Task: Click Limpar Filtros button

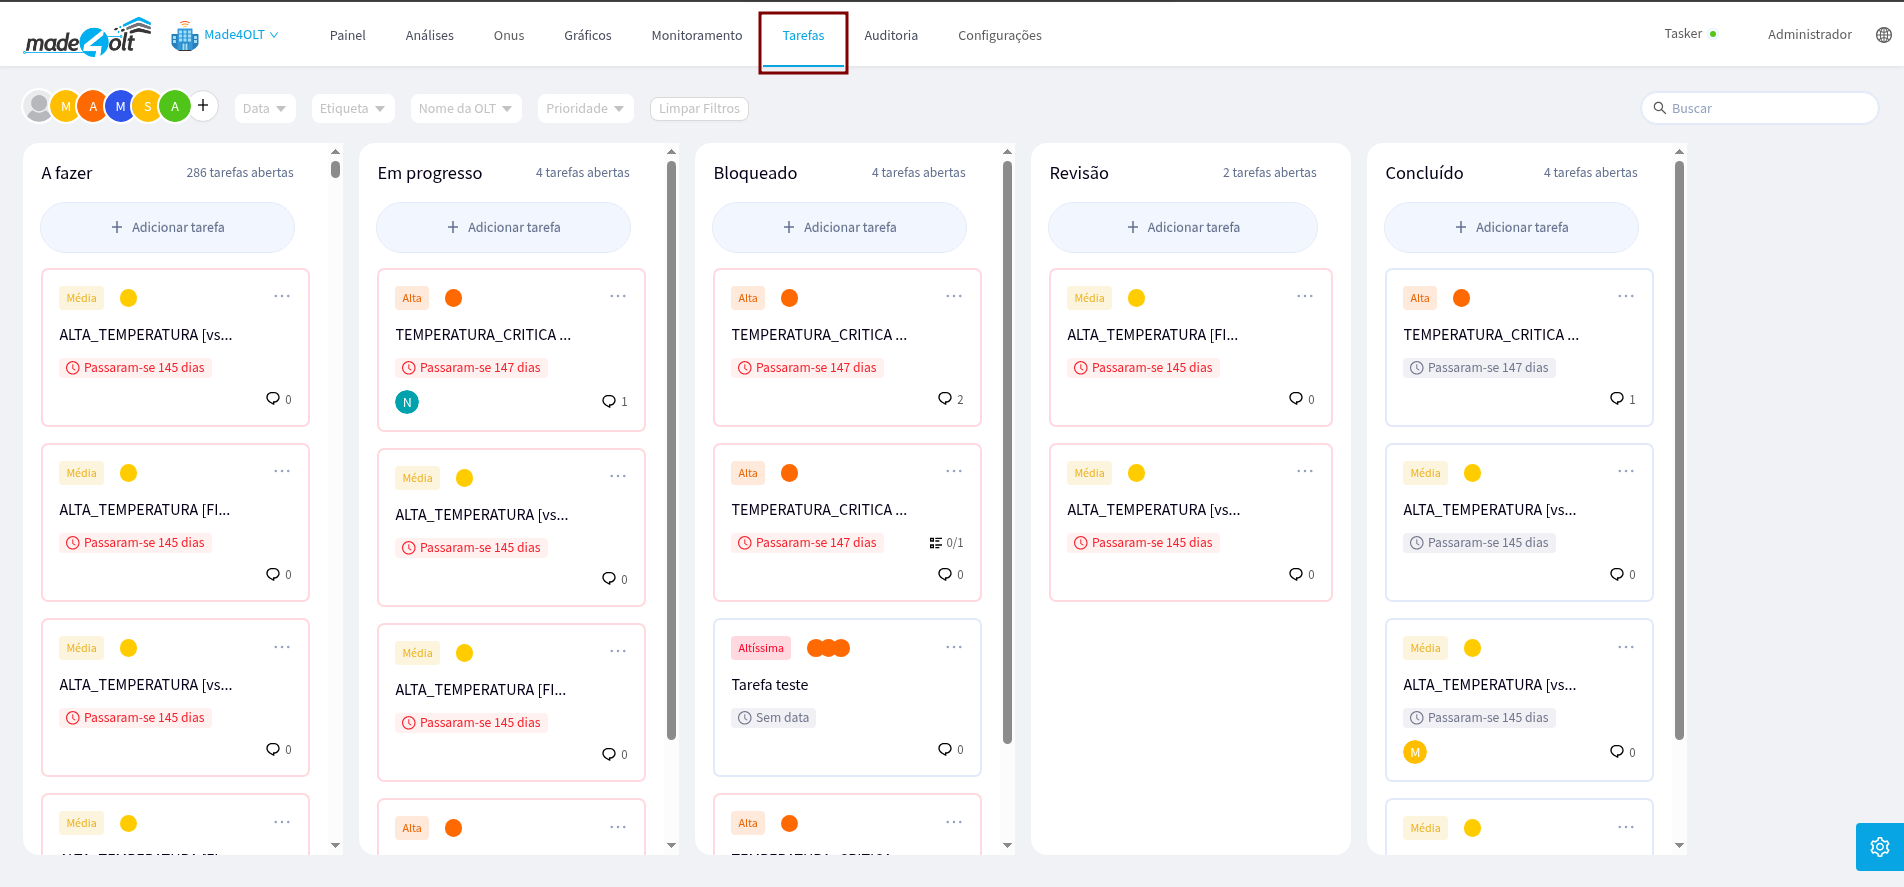Action: [x=699, y=108]
